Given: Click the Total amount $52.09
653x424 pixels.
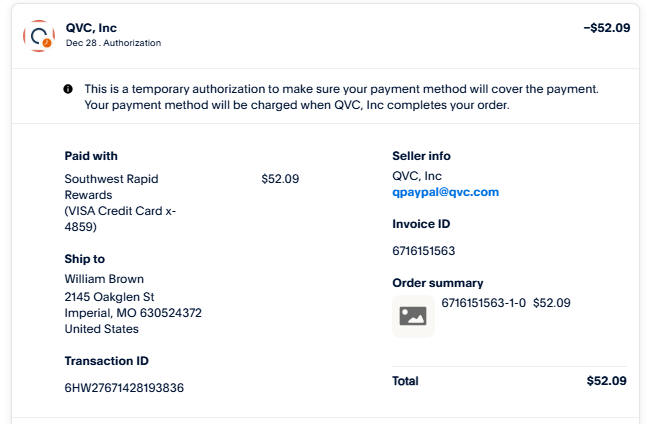Looking at the screenshot, I should [606, 381].
